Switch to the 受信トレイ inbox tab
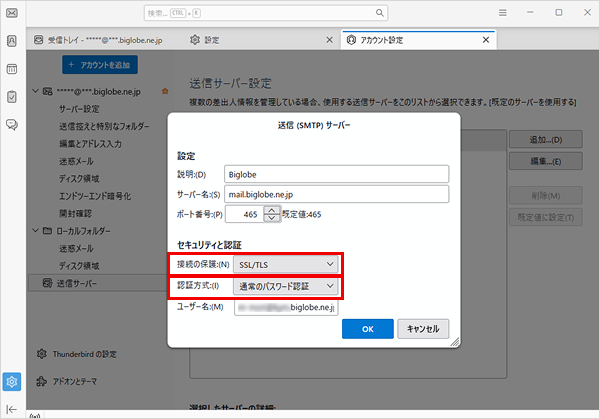The image size is (600, 419). pyautogui.click(x=98, y=40)
